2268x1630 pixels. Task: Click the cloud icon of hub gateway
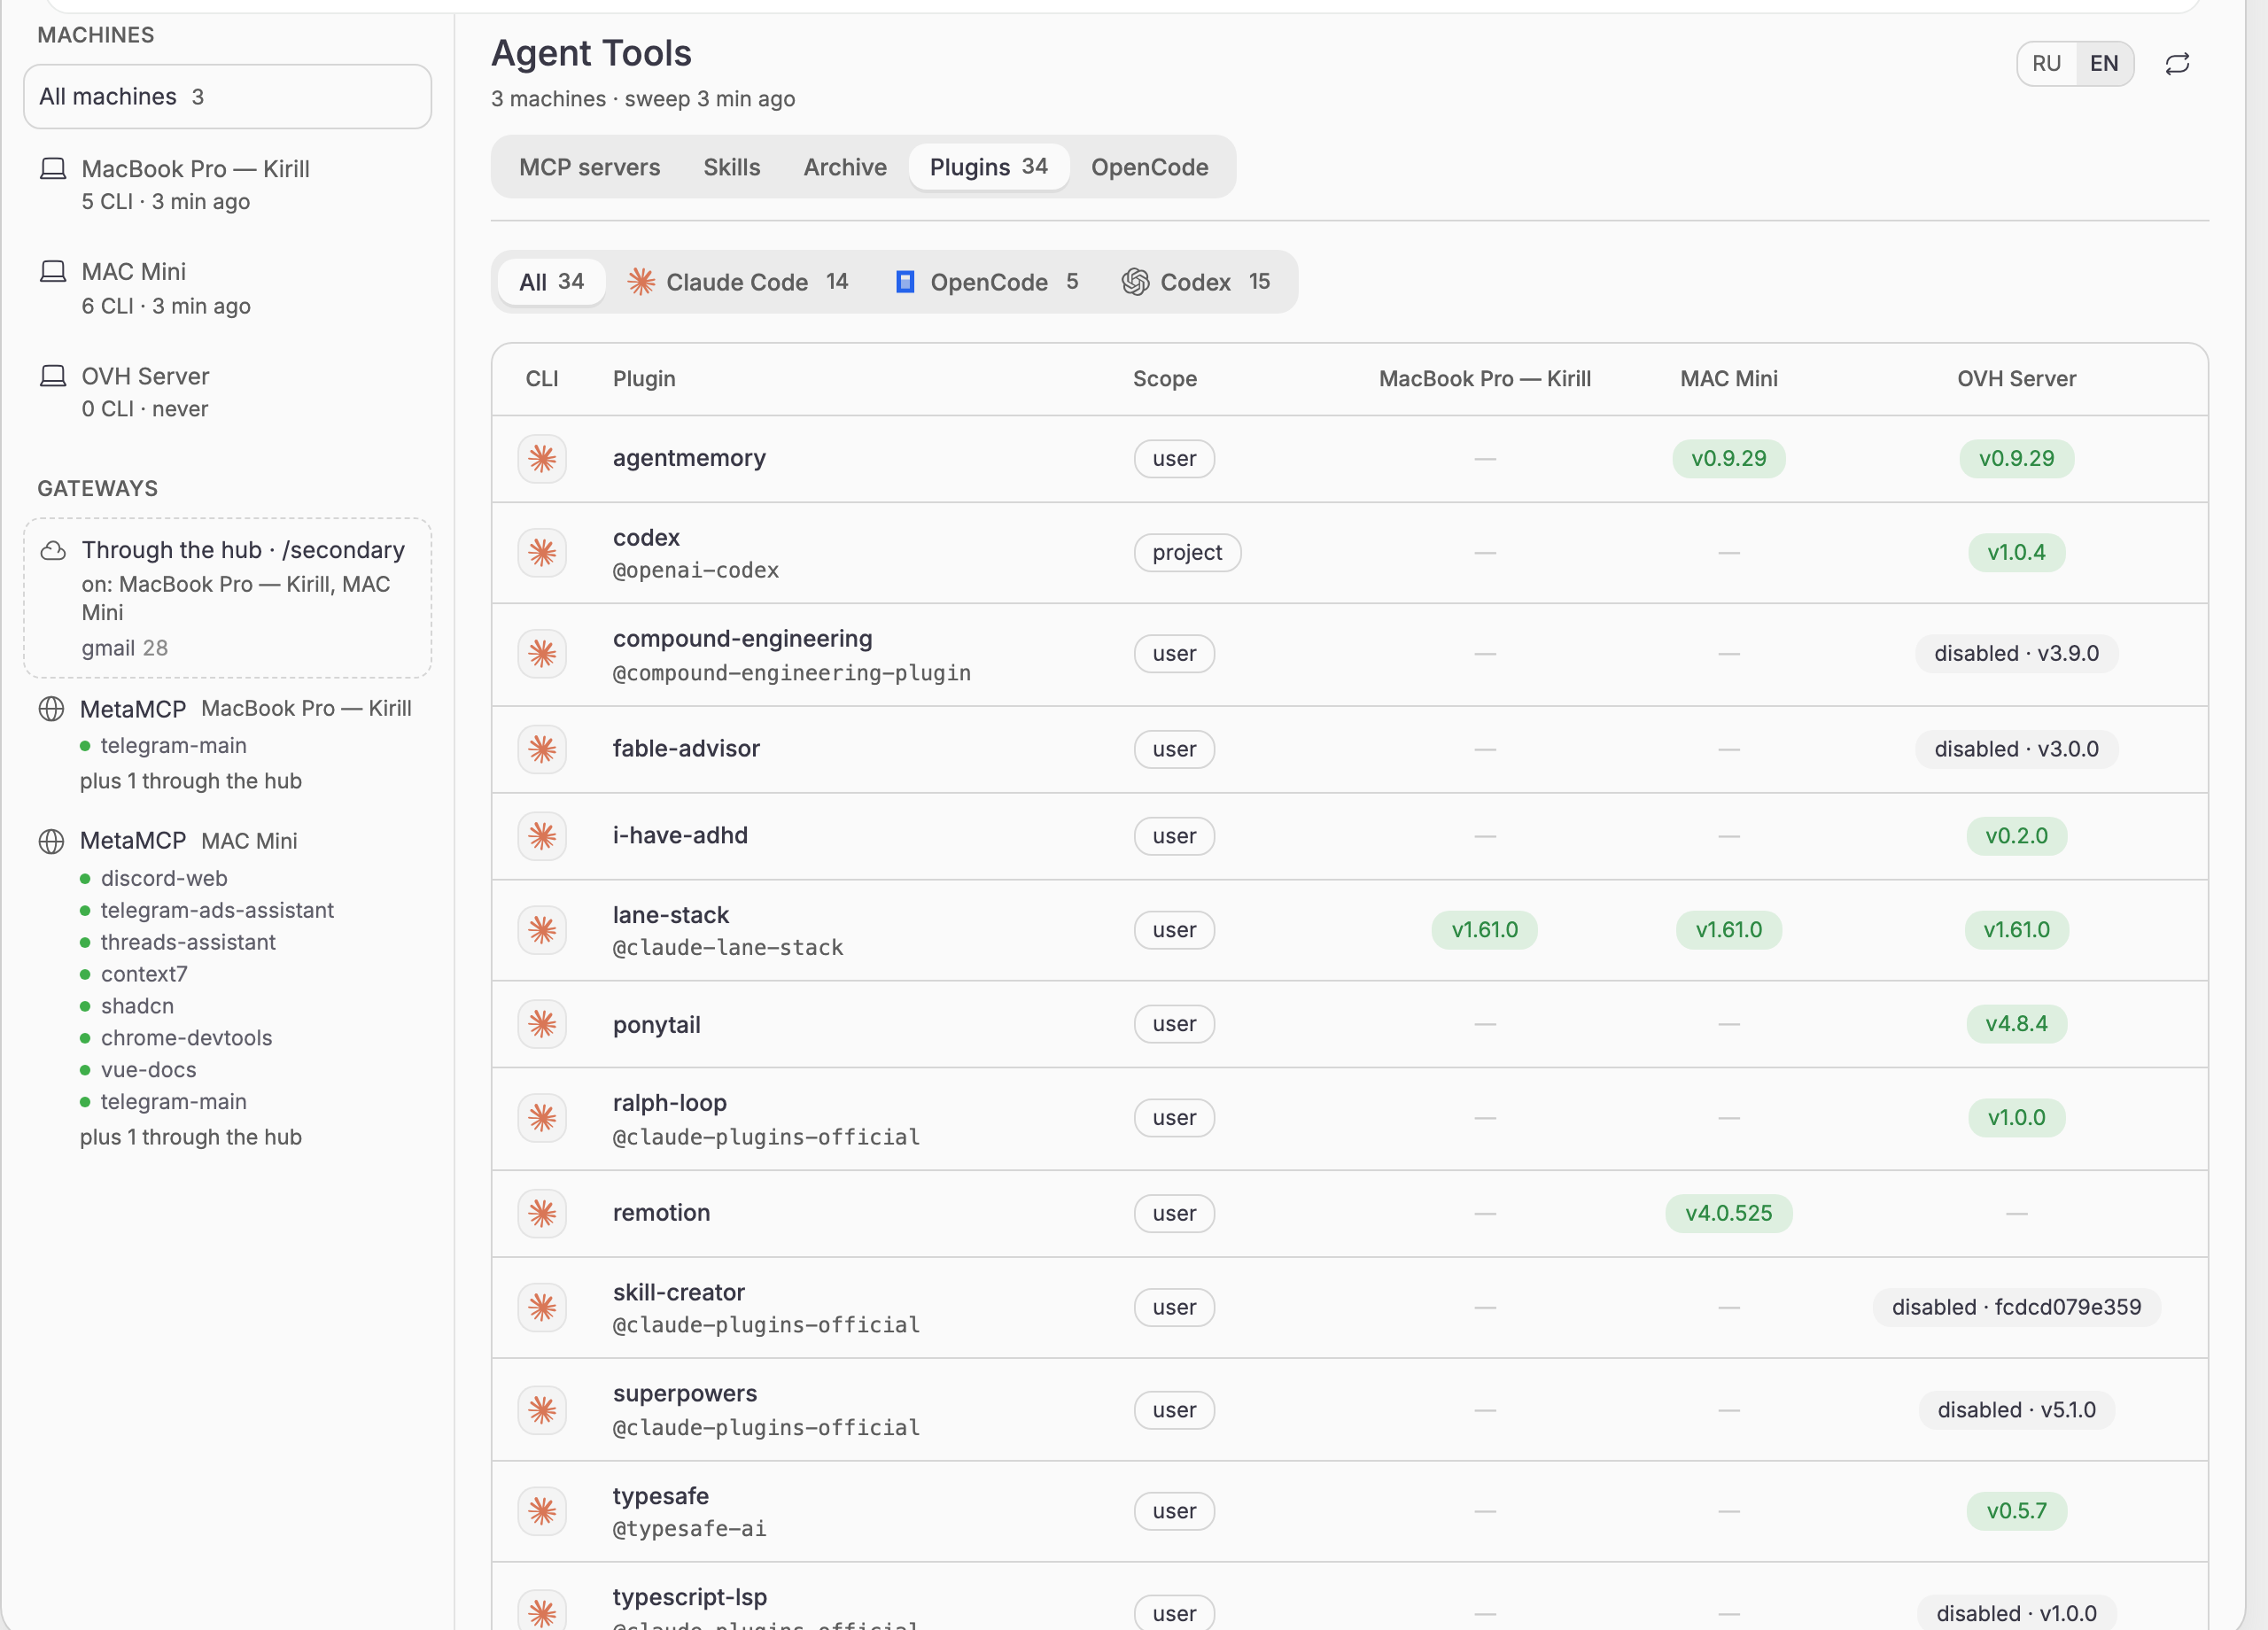(x=53, y=551)
